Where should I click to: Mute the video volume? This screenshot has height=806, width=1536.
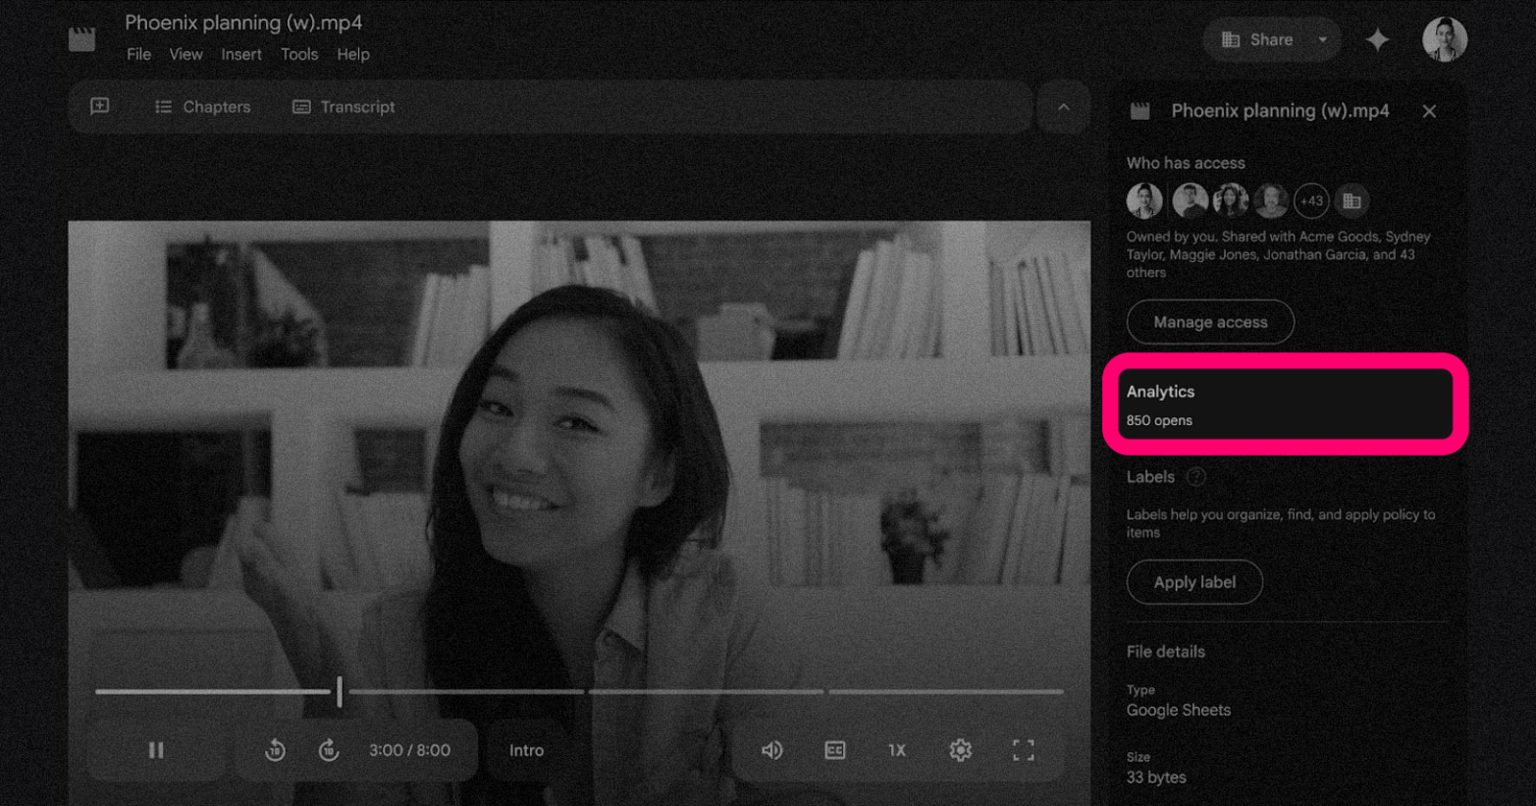(772, 750)
